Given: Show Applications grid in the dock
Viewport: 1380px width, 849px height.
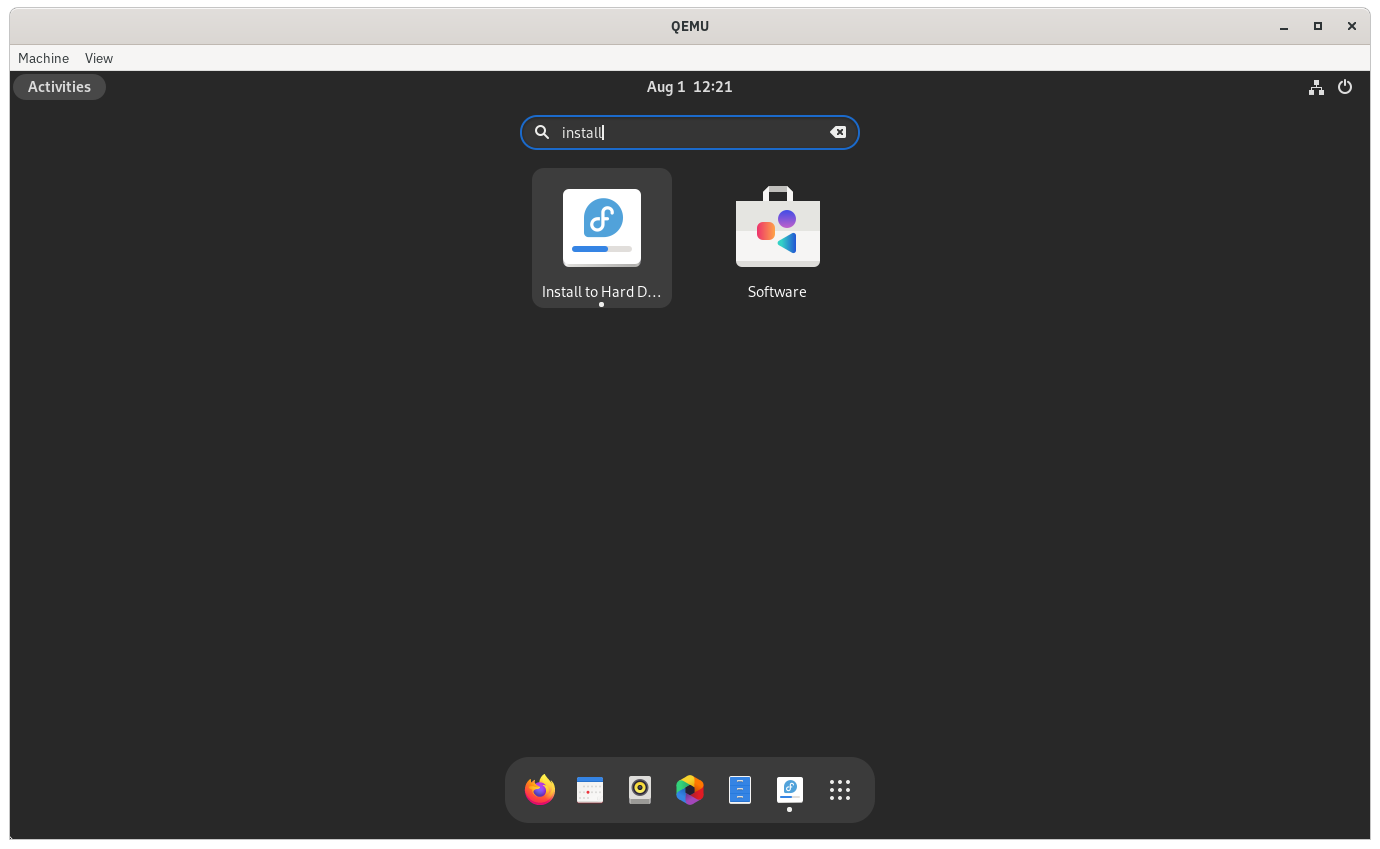Looking at the screenshot, I should [x=840, y=790].
